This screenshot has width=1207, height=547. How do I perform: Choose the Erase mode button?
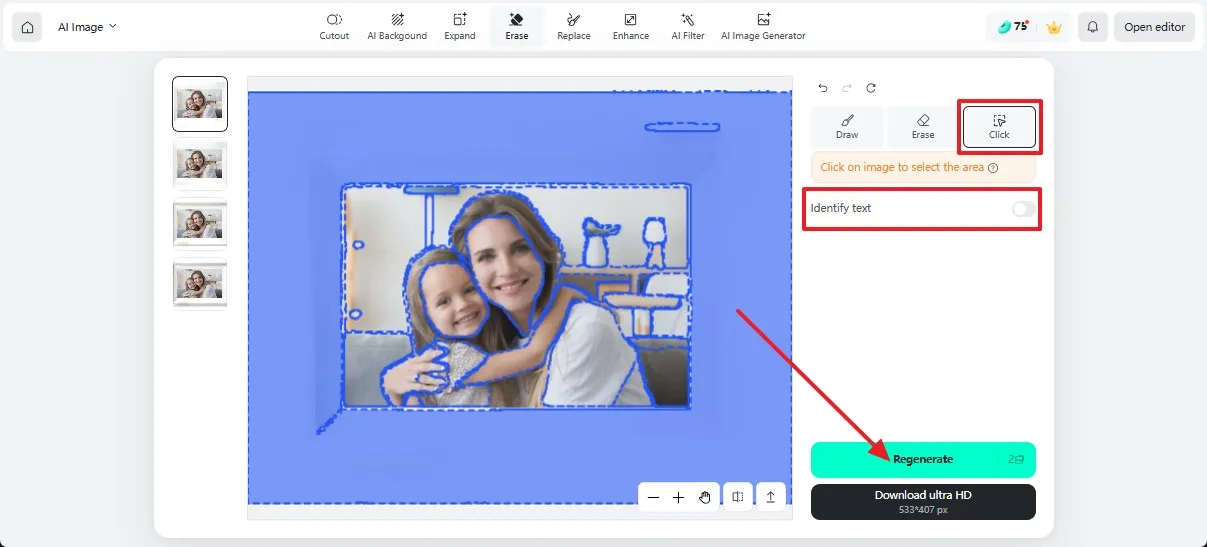point(923,127)
